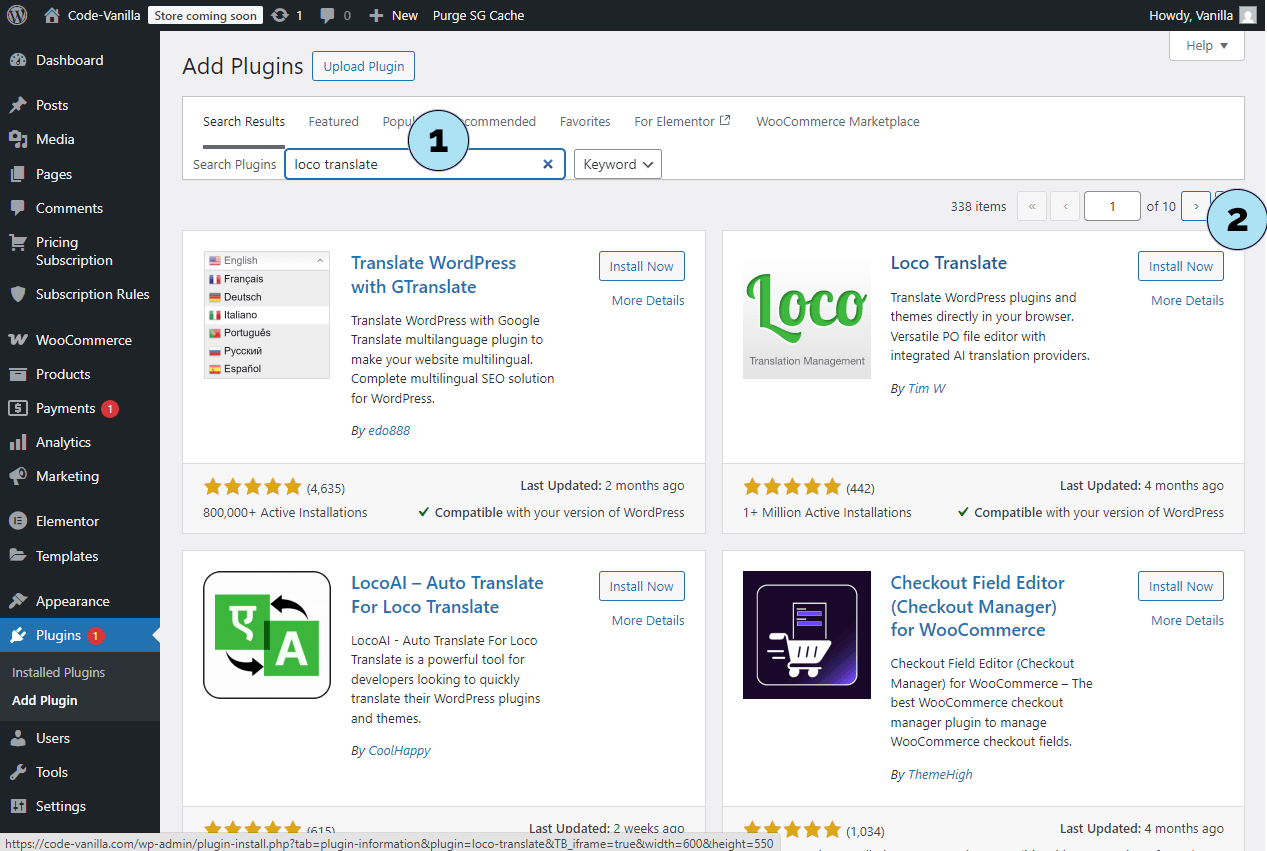Open the WooCommerce sidebar menu
This screenshot has width=1267, height=851.
[x=82, y=340]
